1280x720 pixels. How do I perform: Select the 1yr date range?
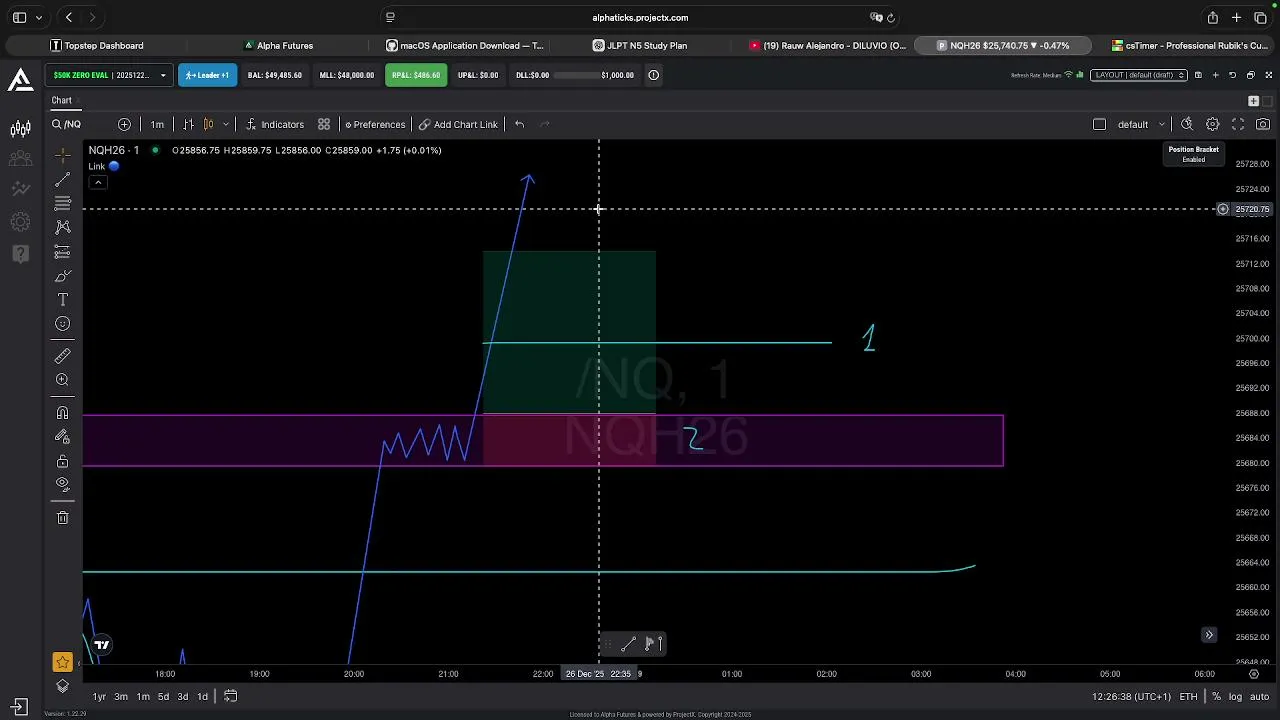point(99,696)
